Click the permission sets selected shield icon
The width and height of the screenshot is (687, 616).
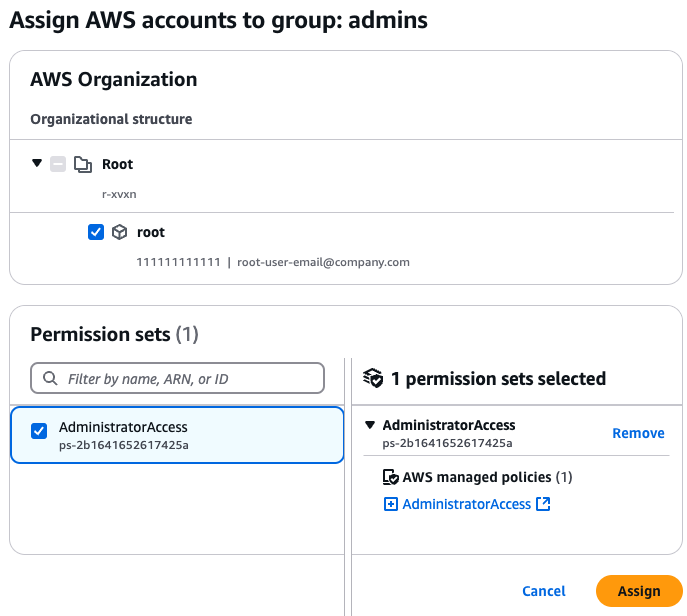[x=373, y=379]
